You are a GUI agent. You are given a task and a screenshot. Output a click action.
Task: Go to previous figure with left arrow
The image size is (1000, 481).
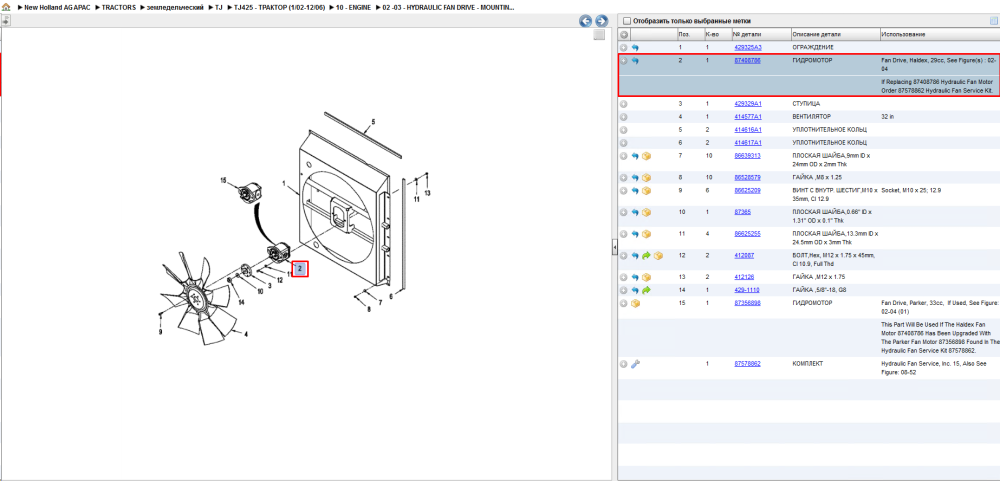coord(585,21)
